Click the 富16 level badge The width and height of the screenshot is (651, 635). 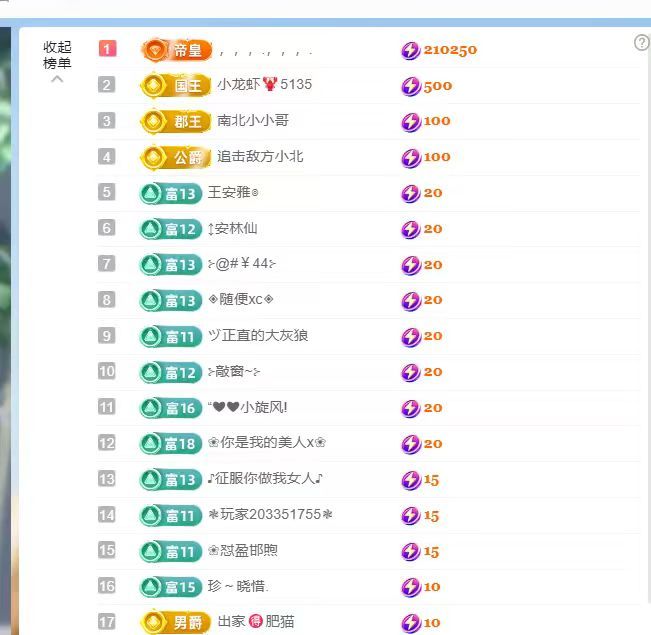click(170, 408)
